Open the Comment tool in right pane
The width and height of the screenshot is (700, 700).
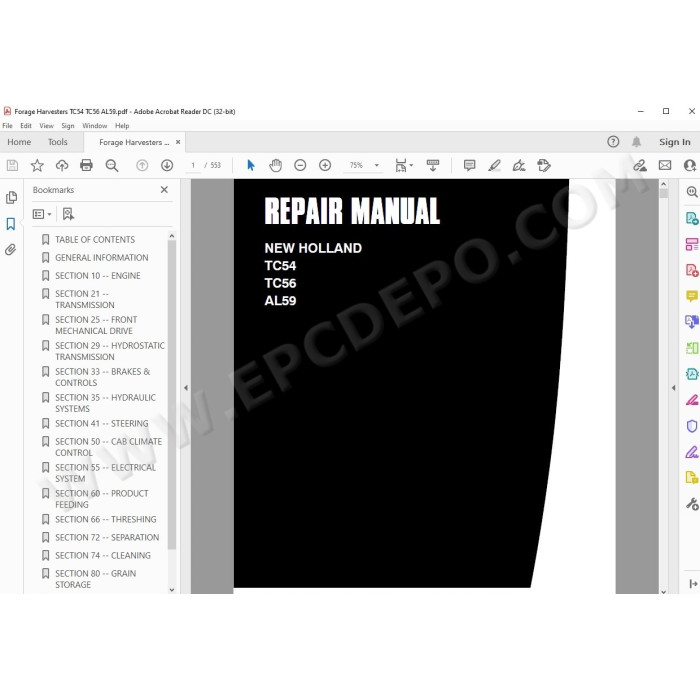pyautogui.click(x=692, y=296)
